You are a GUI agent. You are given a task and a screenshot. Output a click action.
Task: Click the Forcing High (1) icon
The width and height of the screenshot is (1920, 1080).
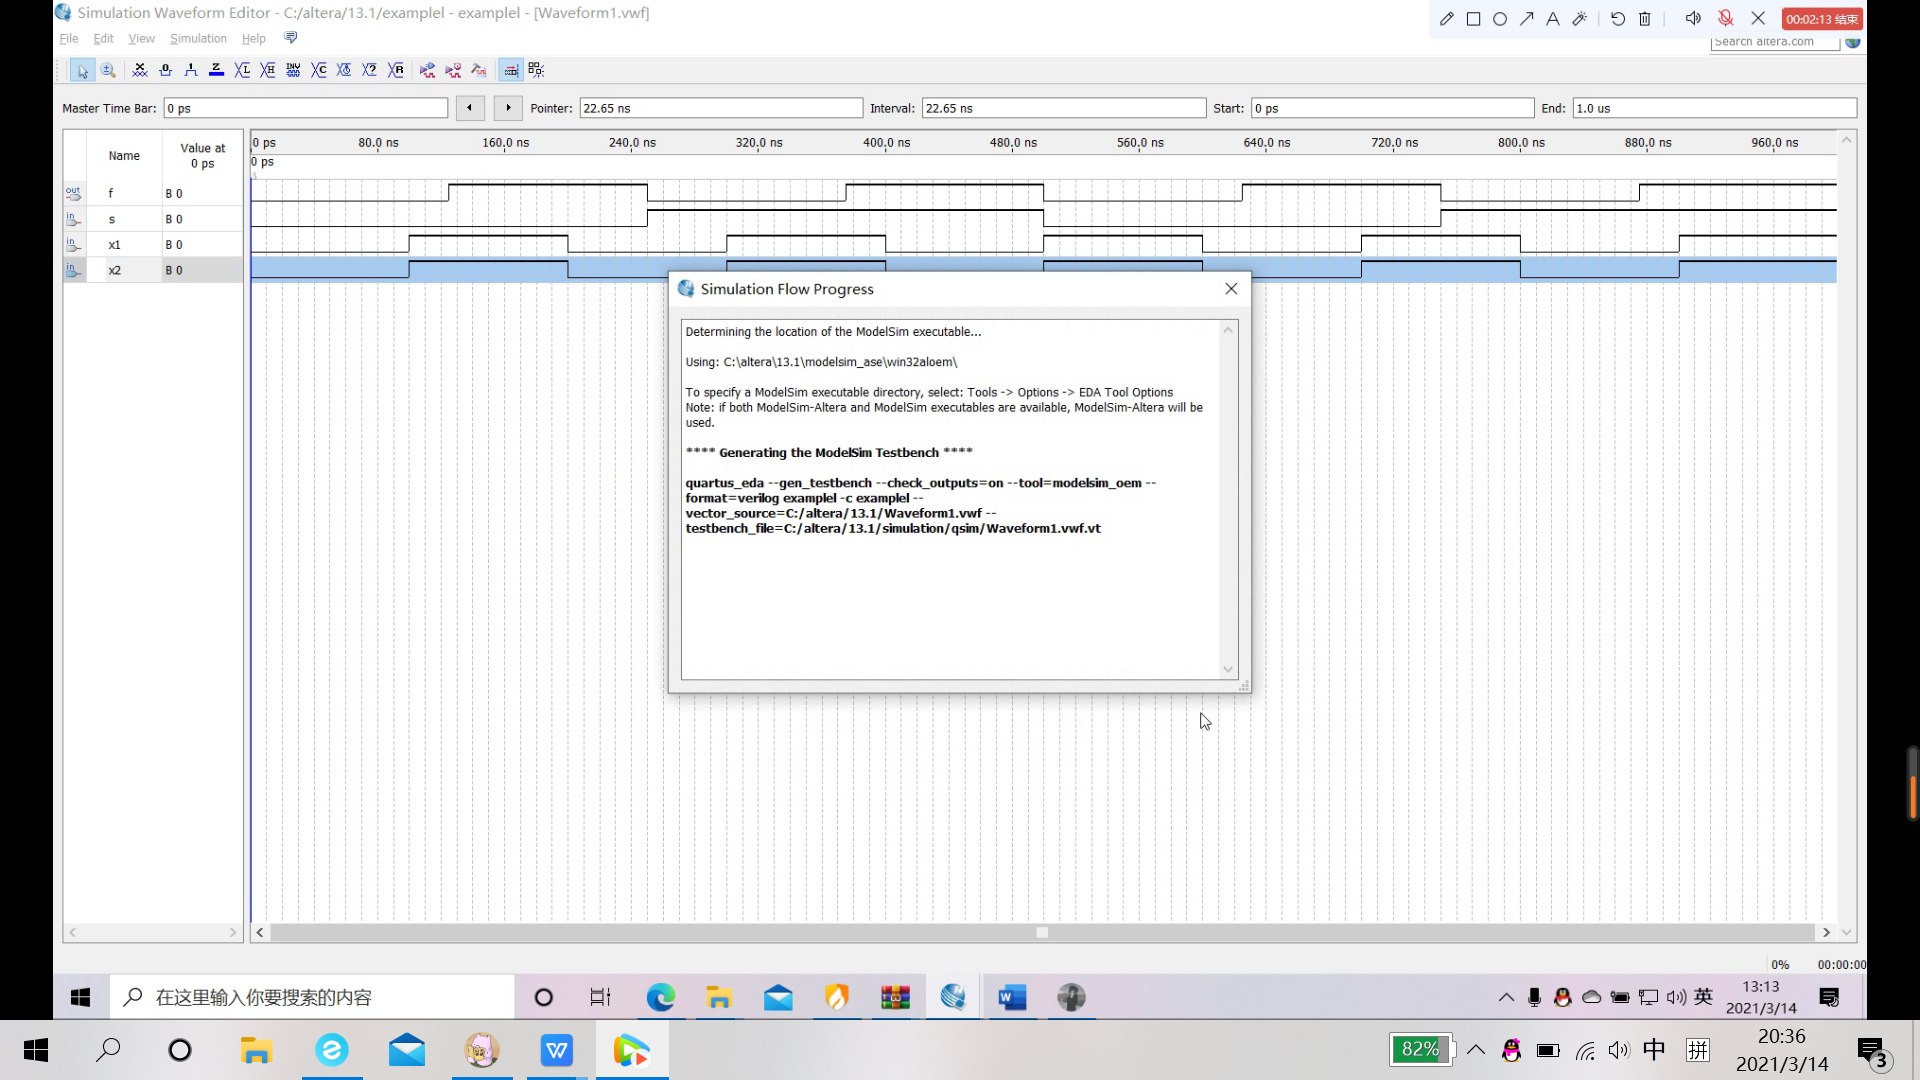pos(191,70)
